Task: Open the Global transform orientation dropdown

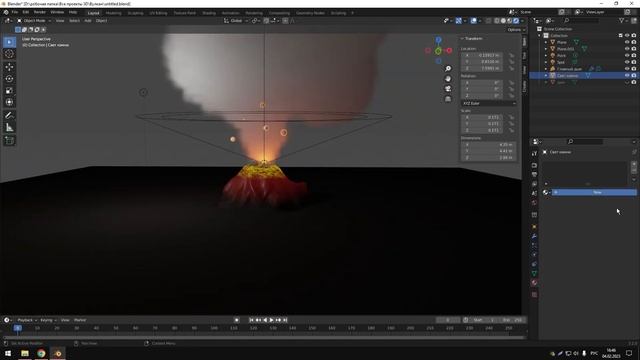Action: [x=236, y=20]
